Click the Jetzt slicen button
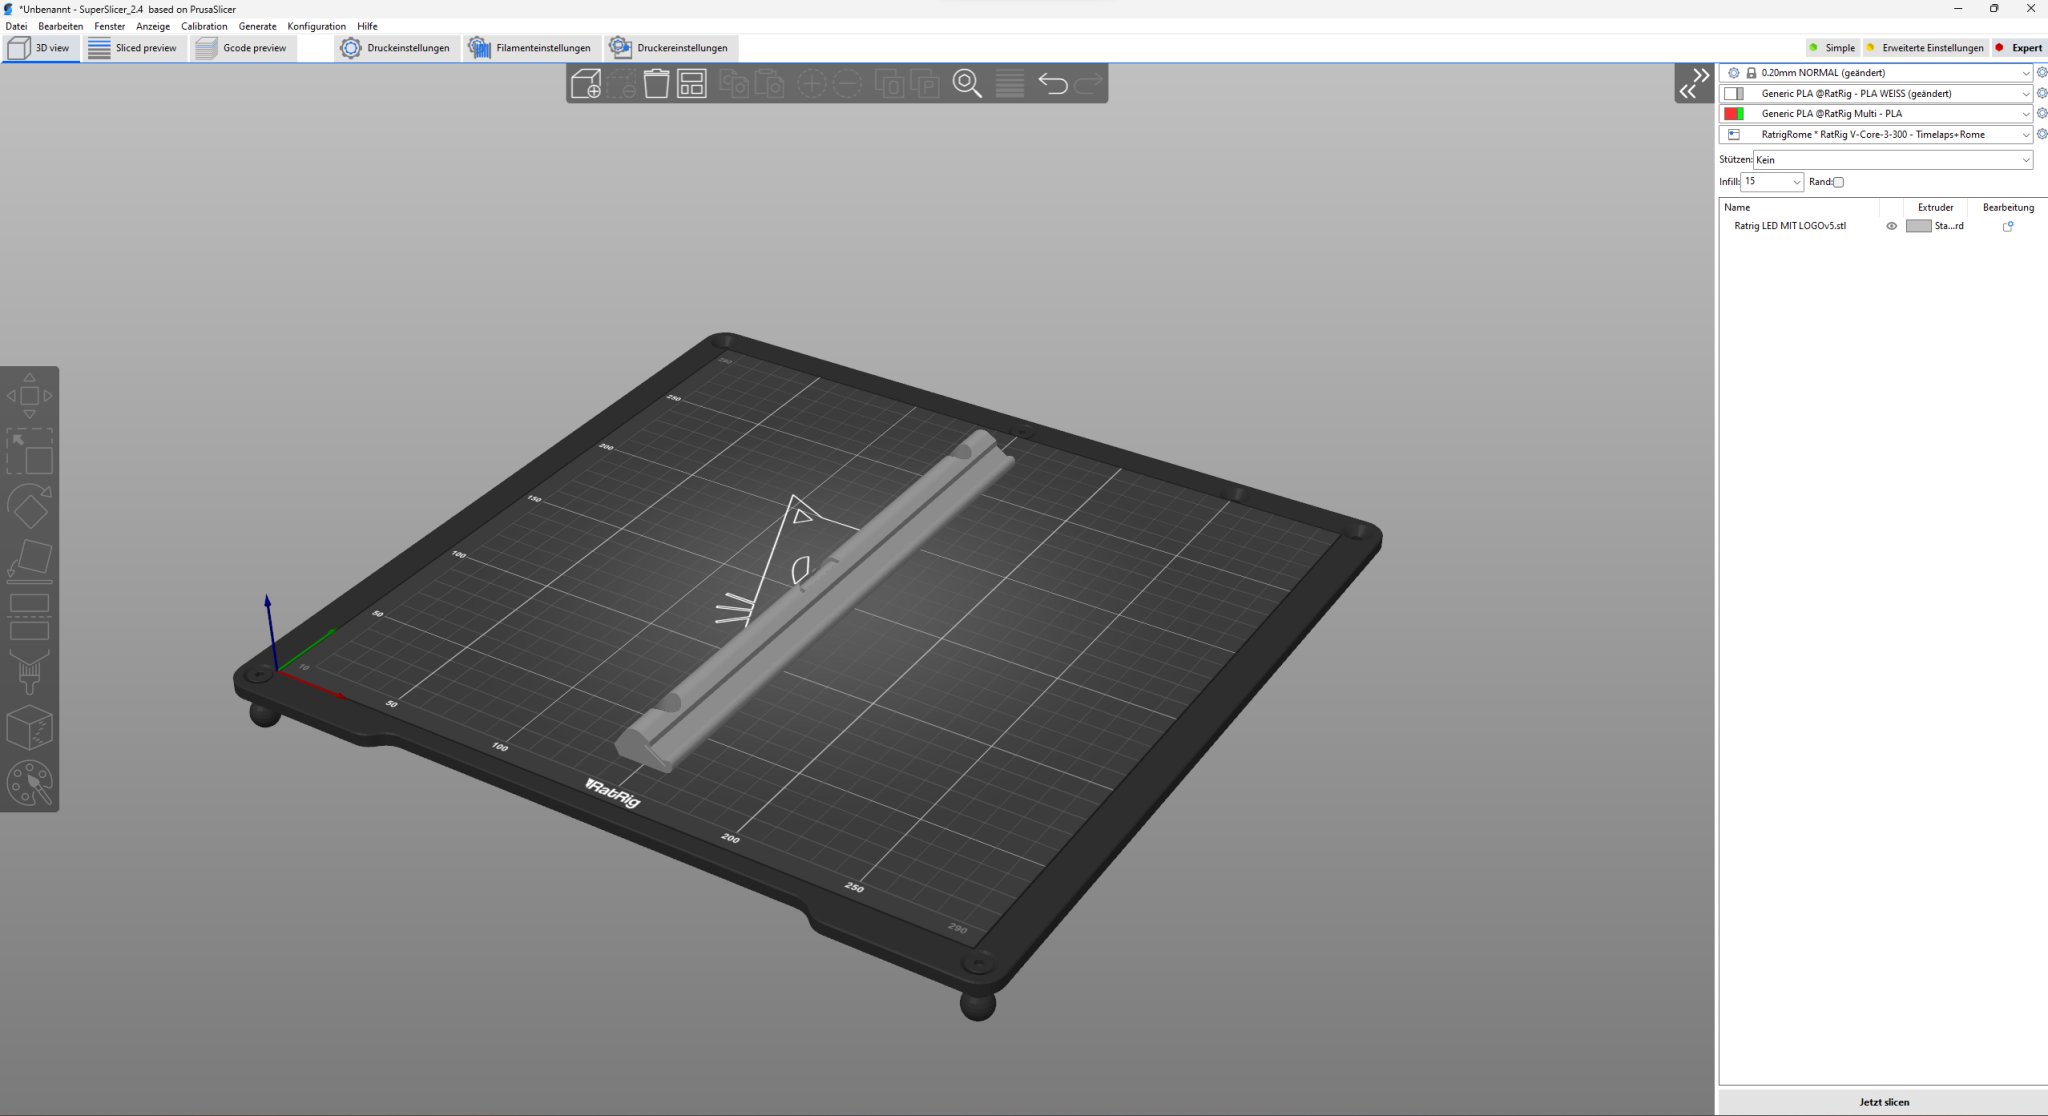This screenshot has height=1116, width=2048. pos(1883,1101)
